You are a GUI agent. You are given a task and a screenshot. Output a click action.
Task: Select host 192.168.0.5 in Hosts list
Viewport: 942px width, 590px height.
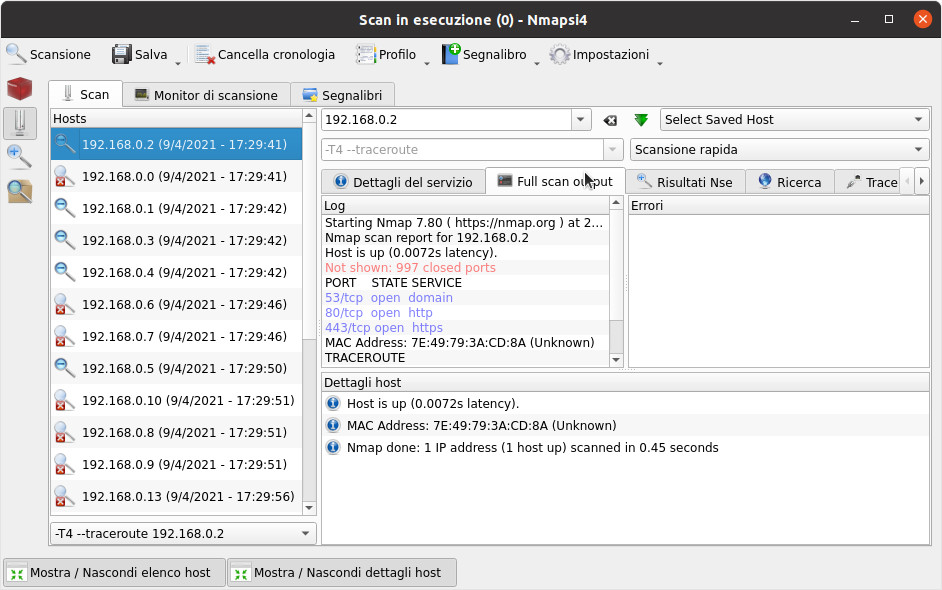pos(176,368)
